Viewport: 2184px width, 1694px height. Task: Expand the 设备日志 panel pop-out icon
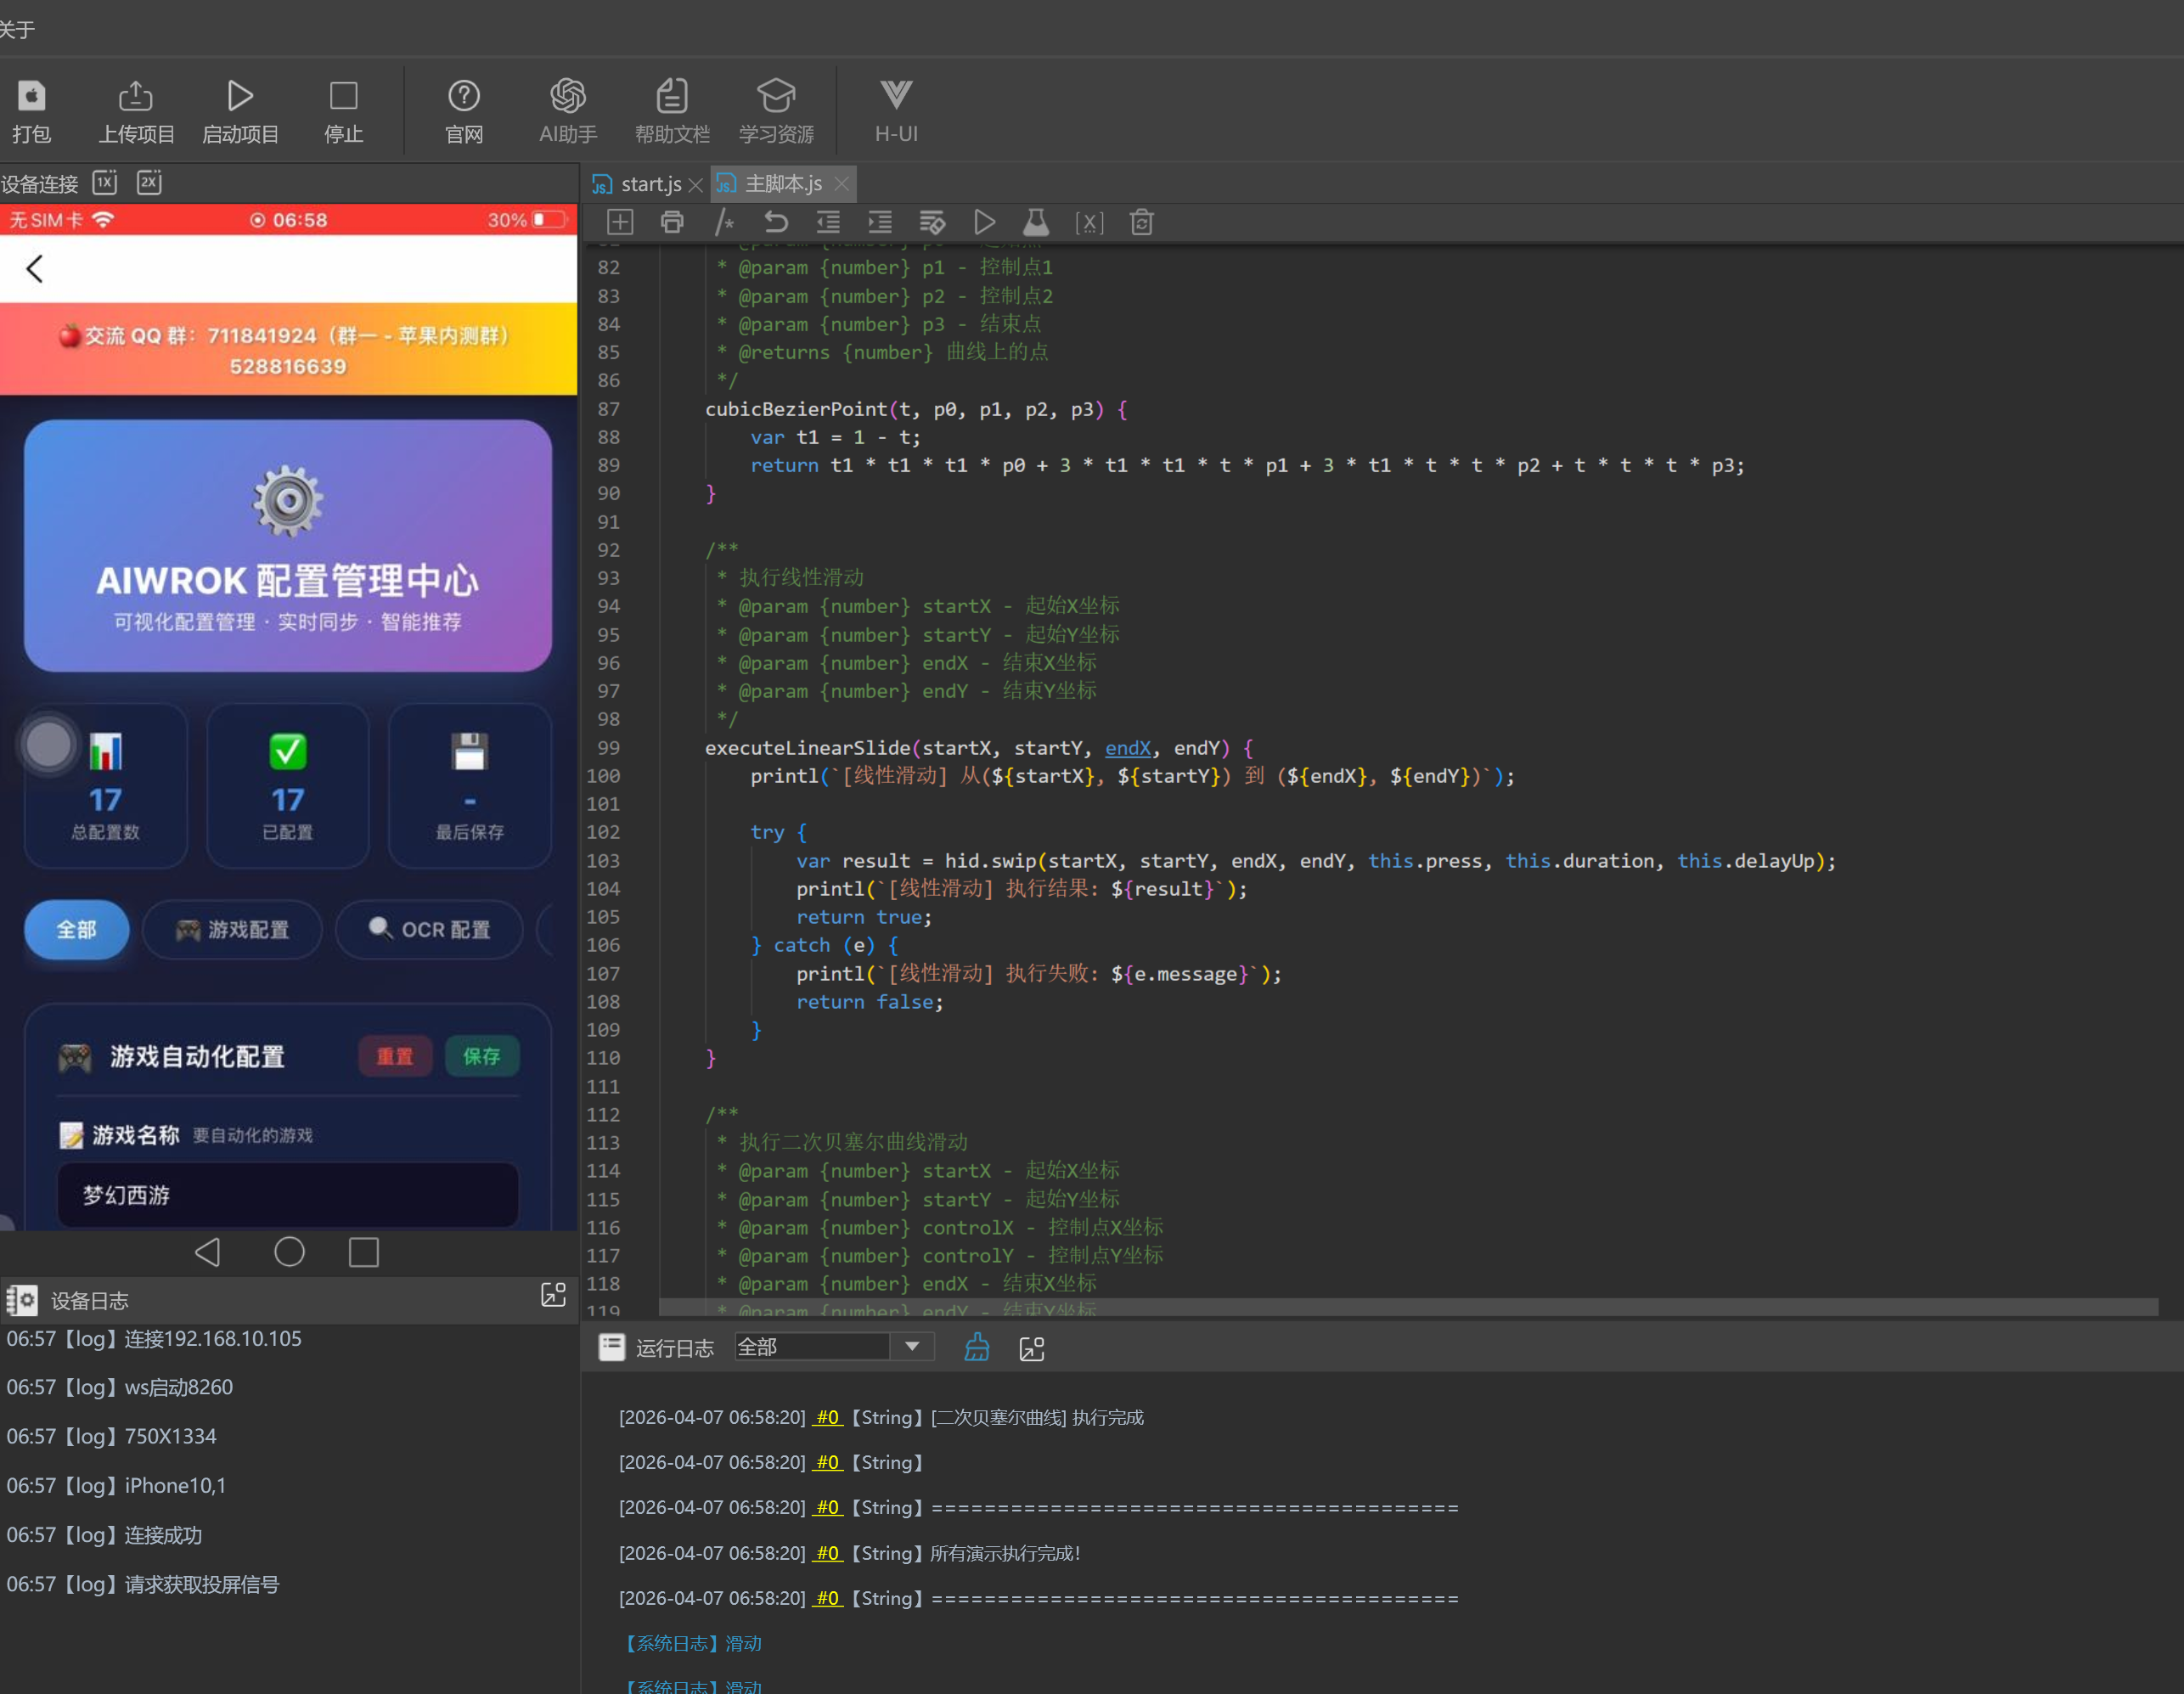(x=553, y=1295)
